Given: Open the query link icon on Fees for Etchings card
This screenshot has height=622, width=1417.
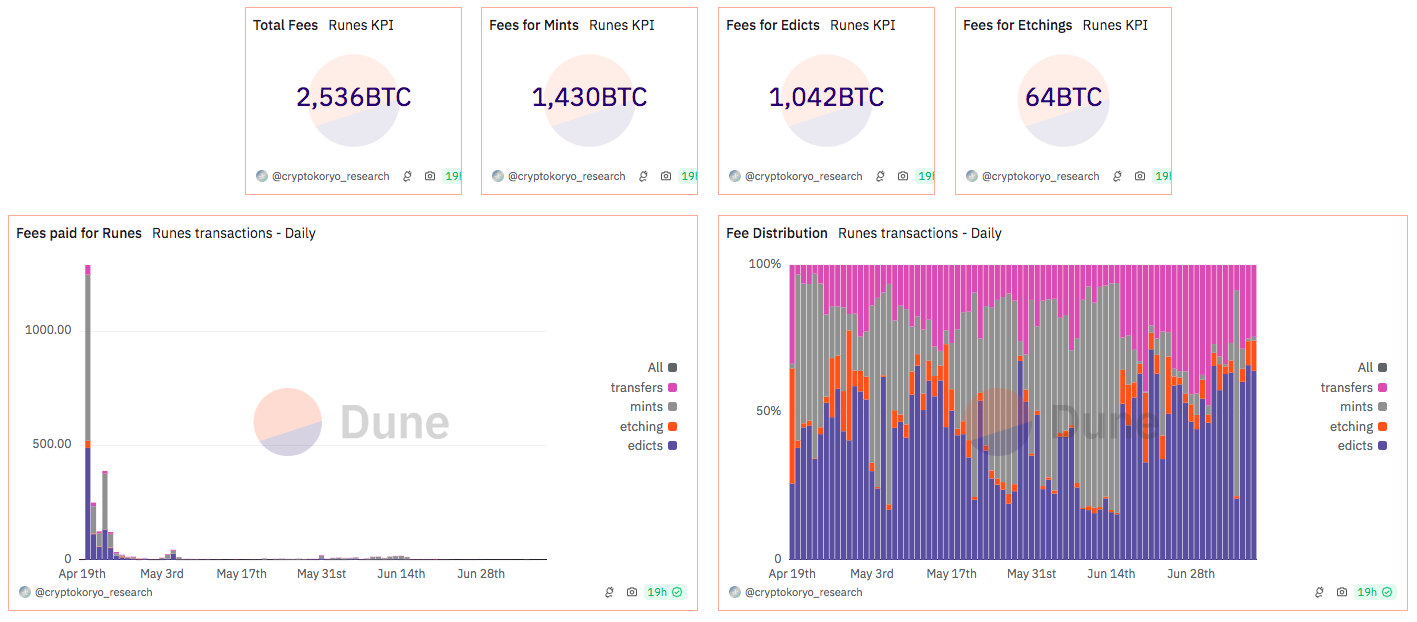Looking at the screenshot, I should pos(1117,176).
